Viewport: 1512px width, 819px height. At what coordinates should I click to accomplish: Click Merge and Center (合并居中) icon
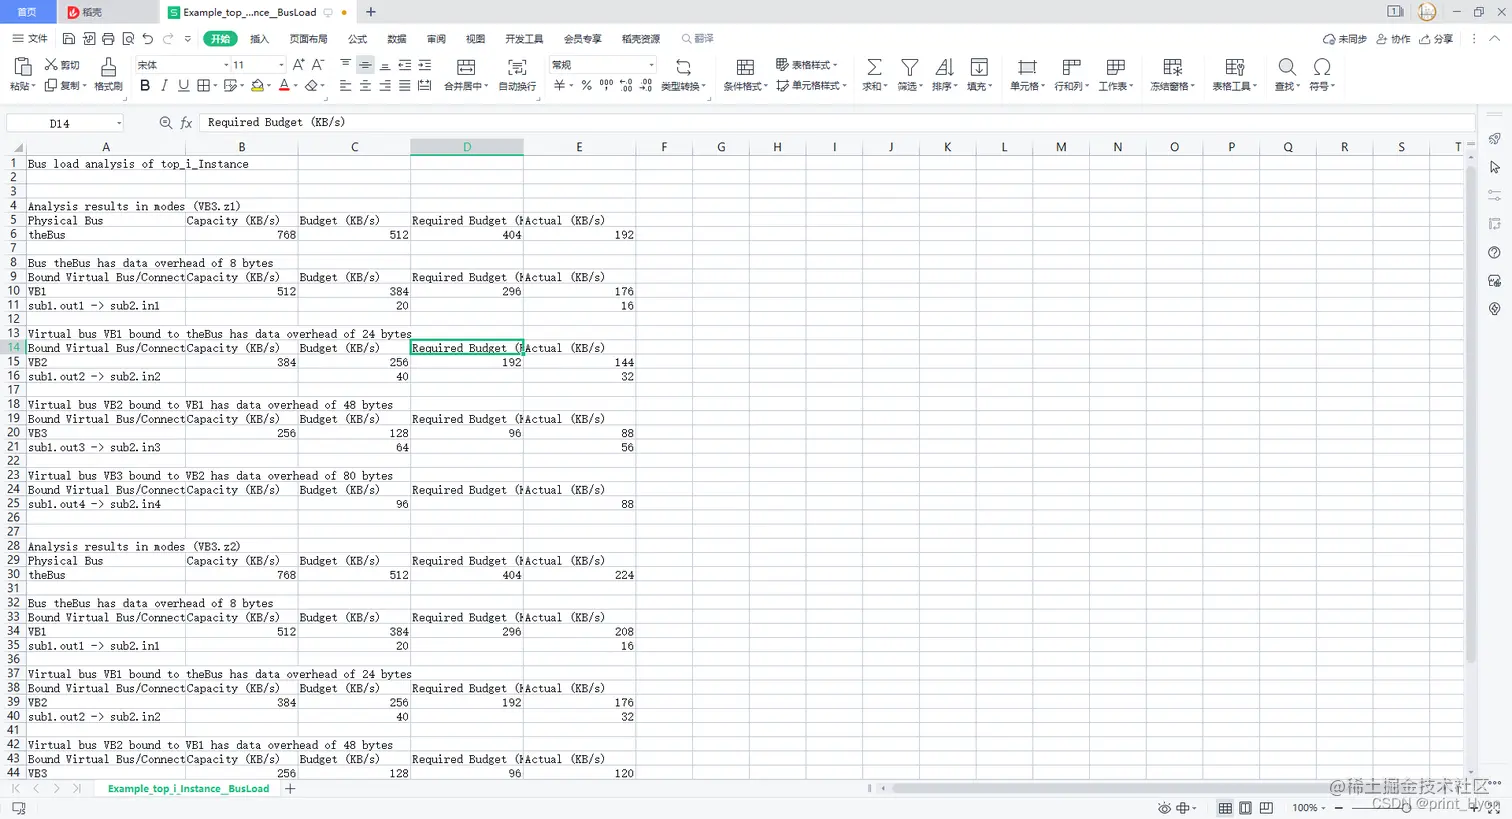click(x=466, y=67)
